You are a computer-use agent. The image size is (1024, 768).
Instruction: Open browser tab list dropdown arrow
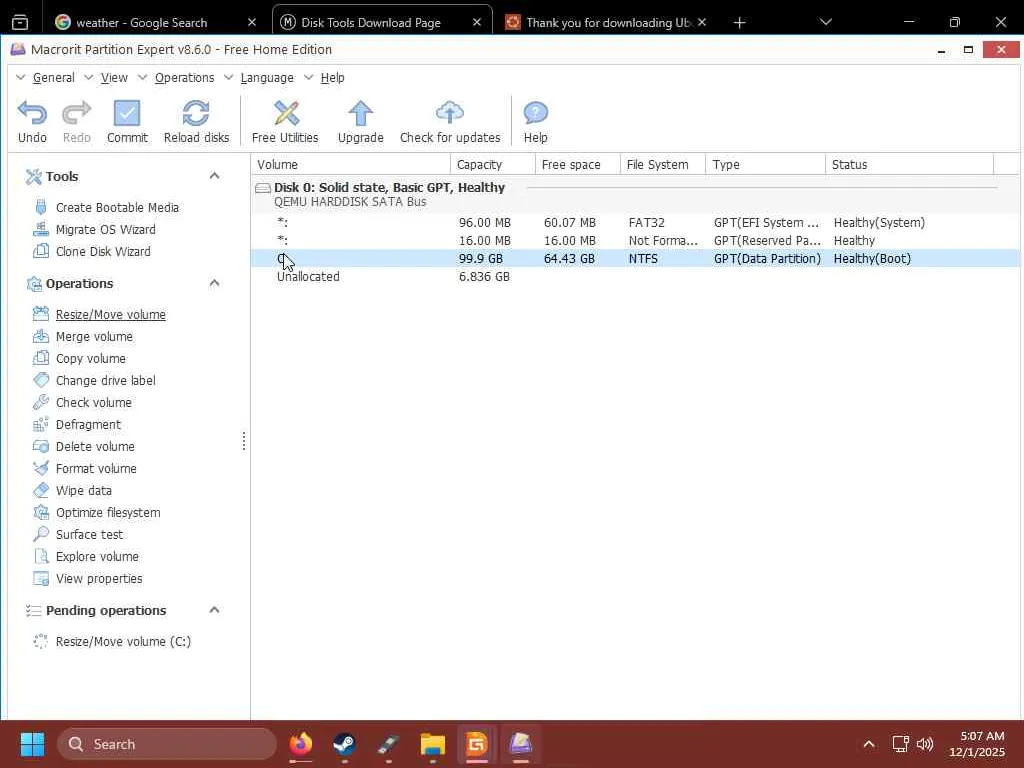[x=825, y=22]
